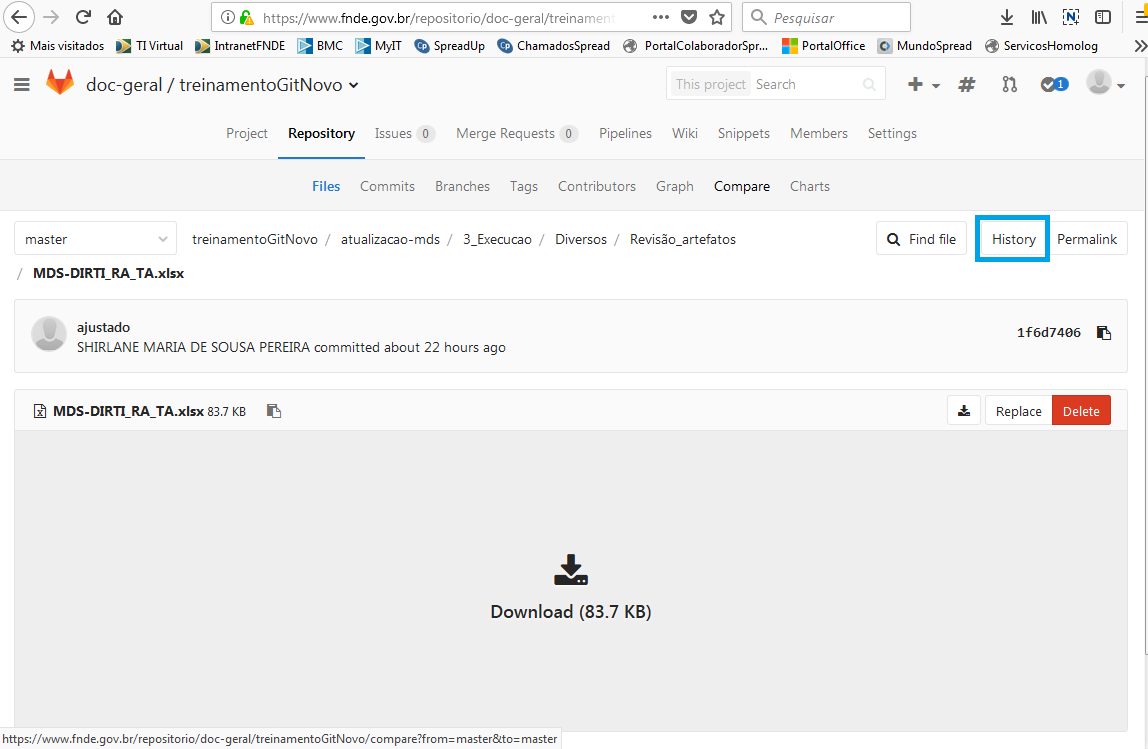Image resolution: width=1148 pixels, height=749 pixels.
Task: Open Todos via the checkmark badge icon
Action: [1050, 84]
